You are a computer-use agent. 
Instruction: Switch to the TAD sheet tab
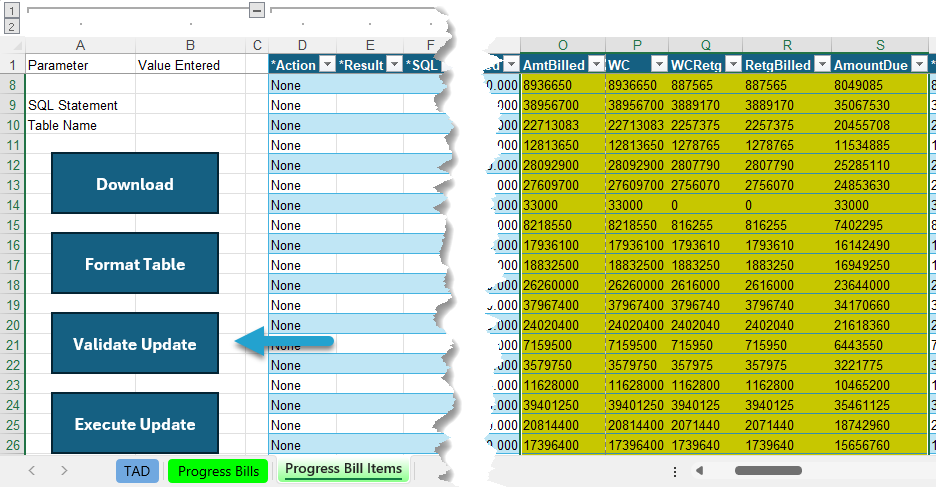(137, 471)
